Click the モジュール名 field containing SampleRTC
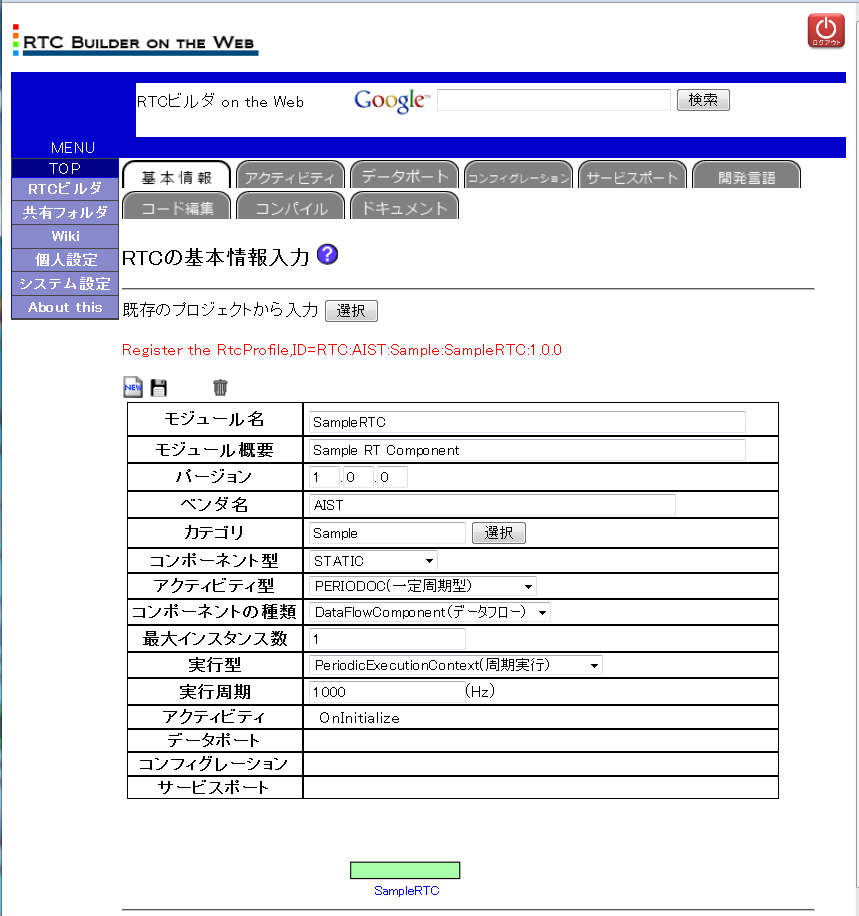 [x=527, y=422]
